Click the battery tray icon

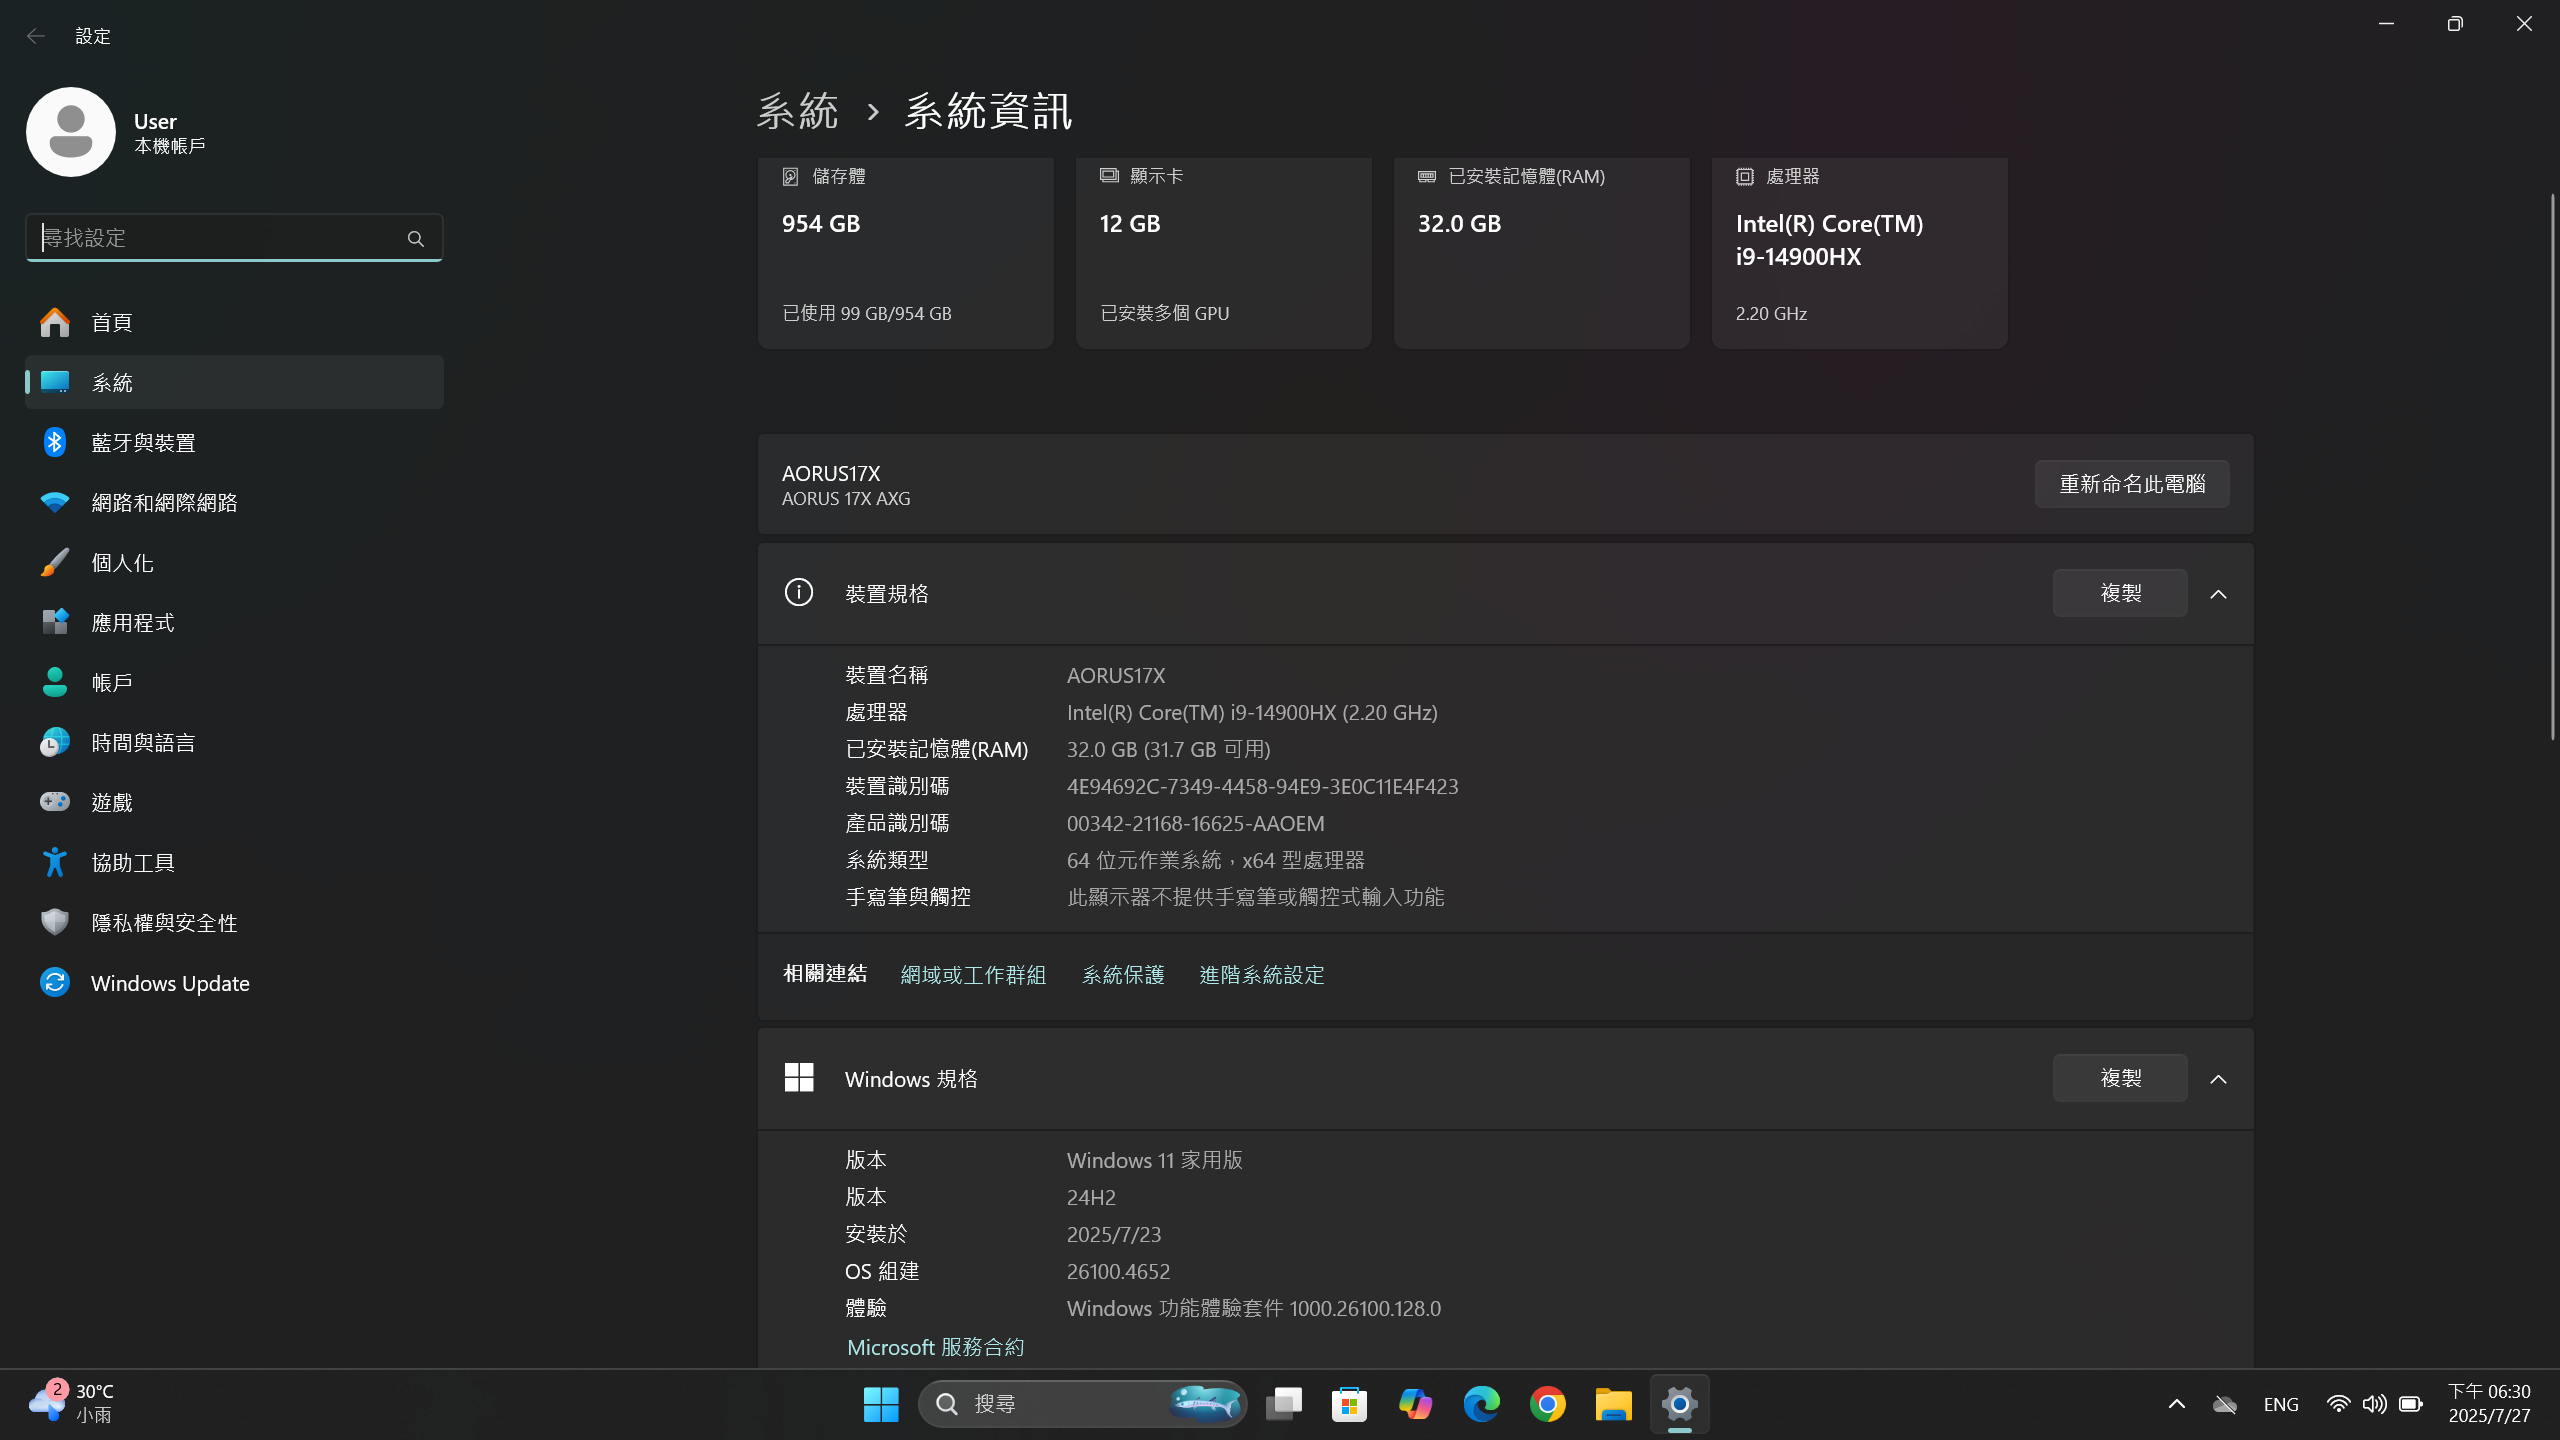pyautogui.click(x=2411, y=1404)
